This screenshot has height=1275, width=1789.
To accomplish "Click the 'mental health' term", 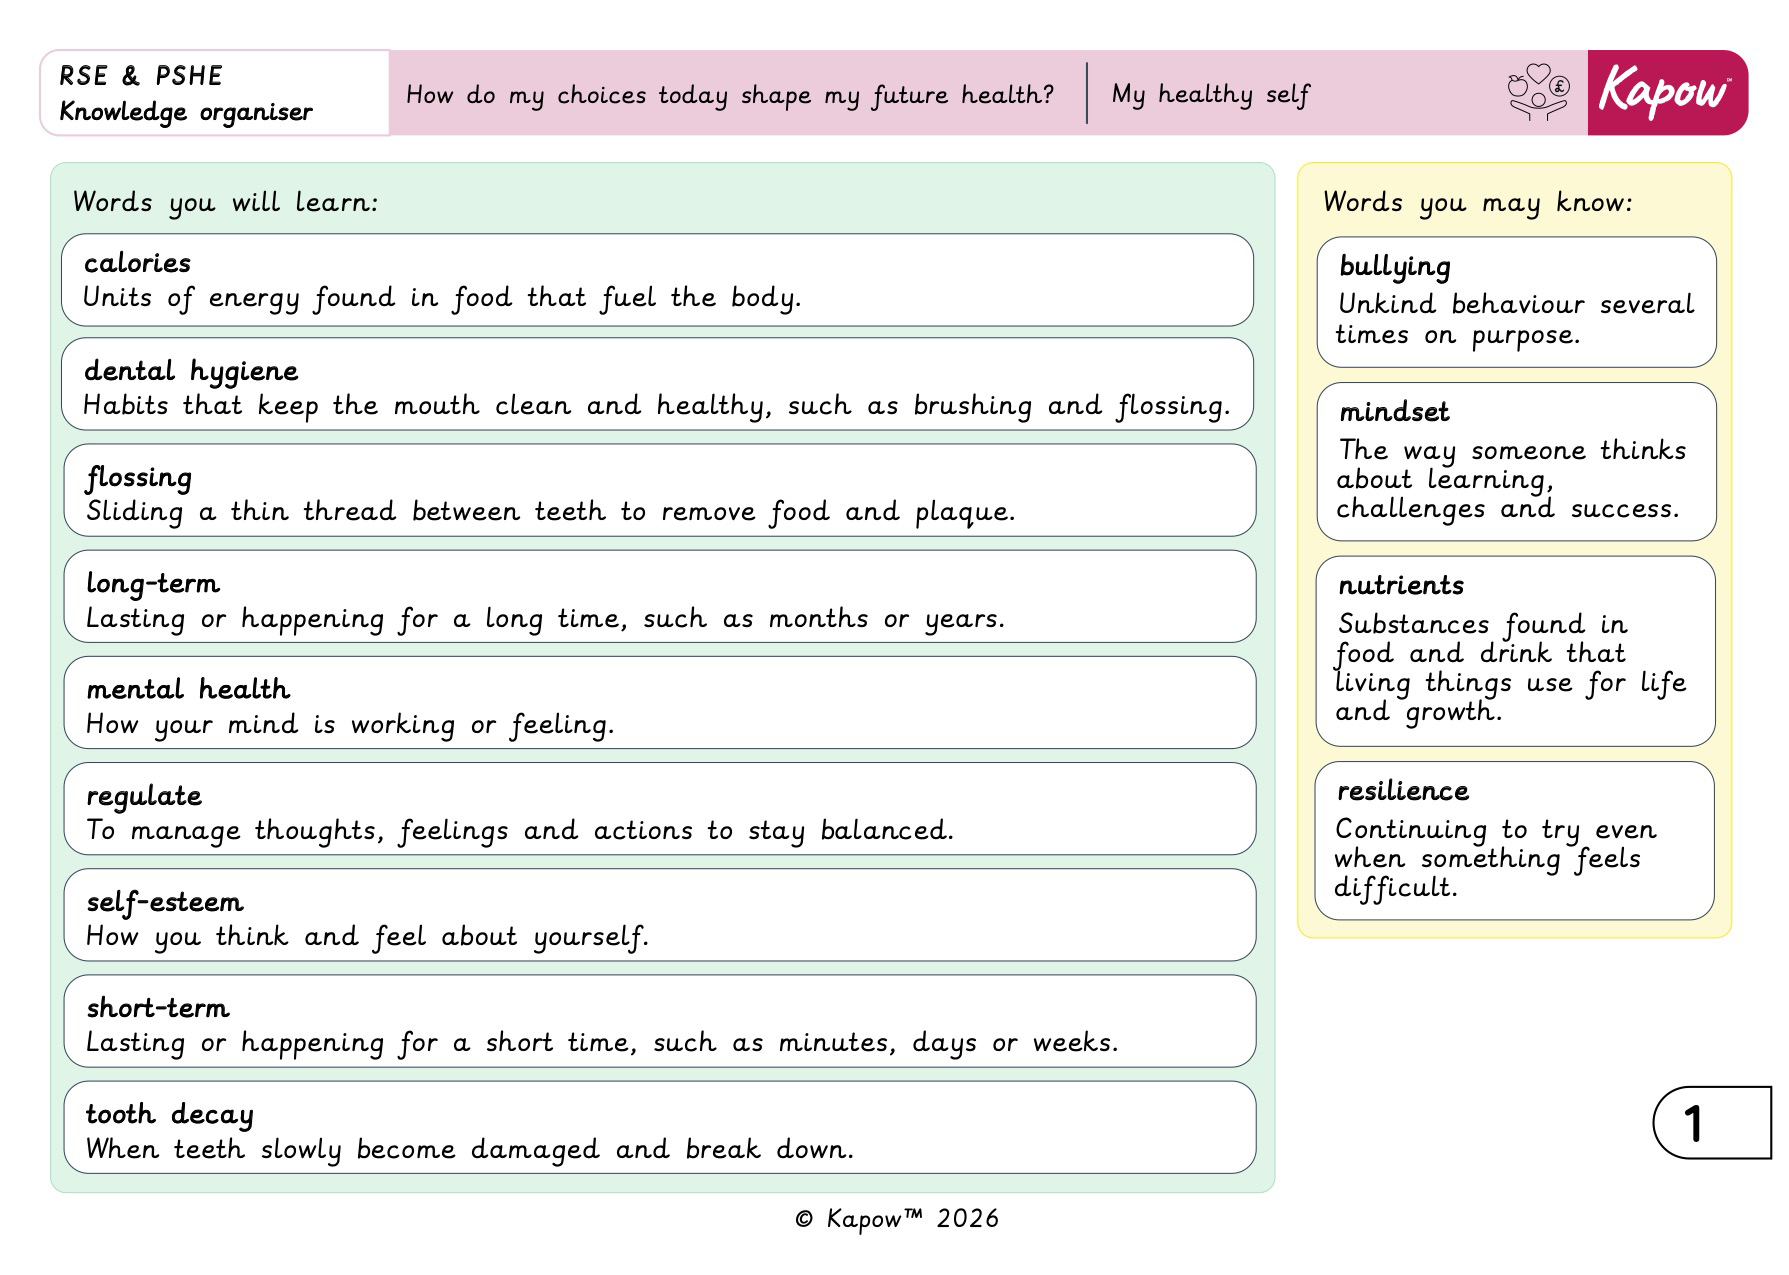I will (x=188, y=689).
